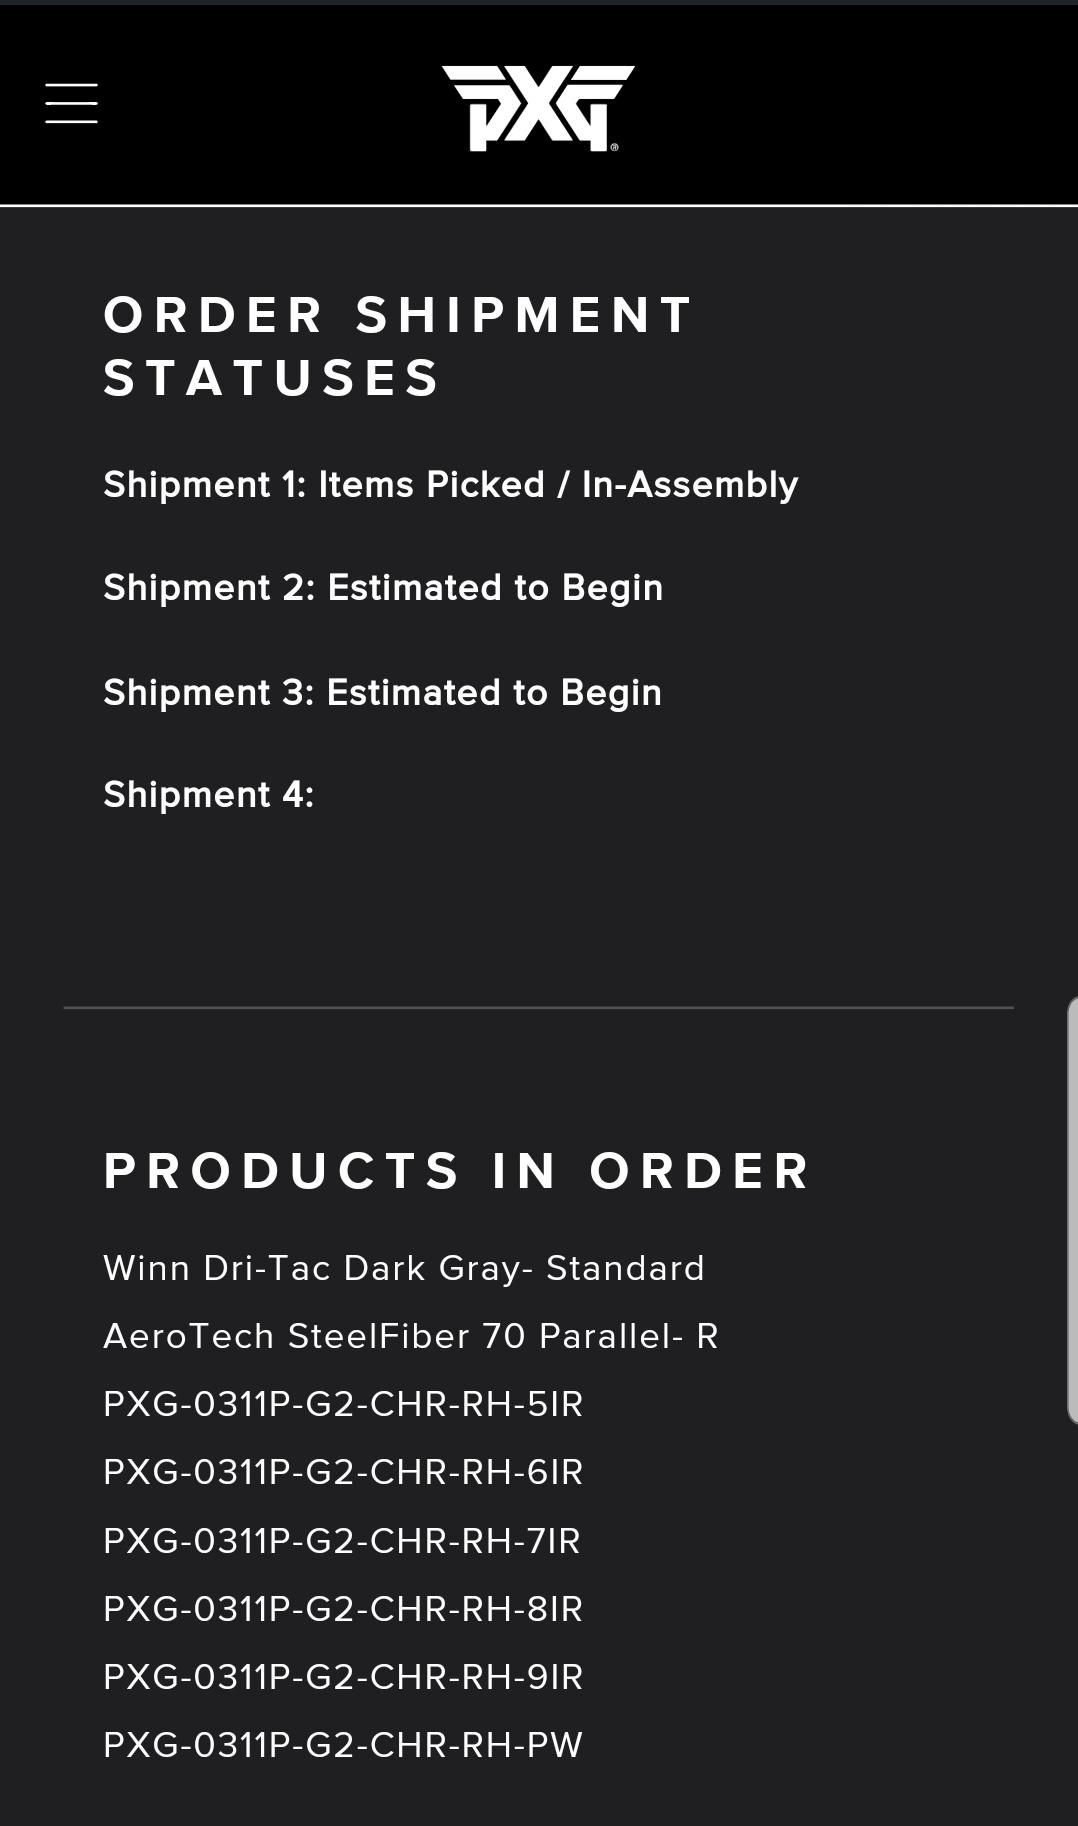
Task: Select the Order Shipment Statuses heading
Action: coord(398,346)
